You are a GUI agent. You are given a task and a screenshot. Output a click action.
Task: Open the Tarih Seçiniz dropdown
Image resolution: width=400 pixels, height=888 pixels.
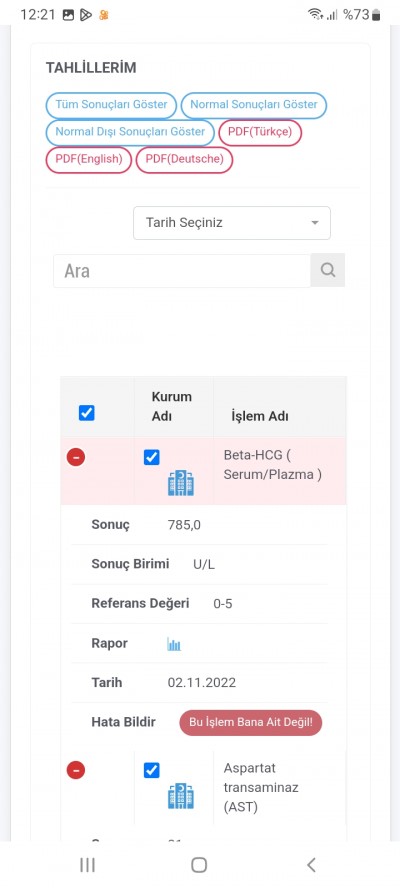pyautogui.click(x=232, y=223)
